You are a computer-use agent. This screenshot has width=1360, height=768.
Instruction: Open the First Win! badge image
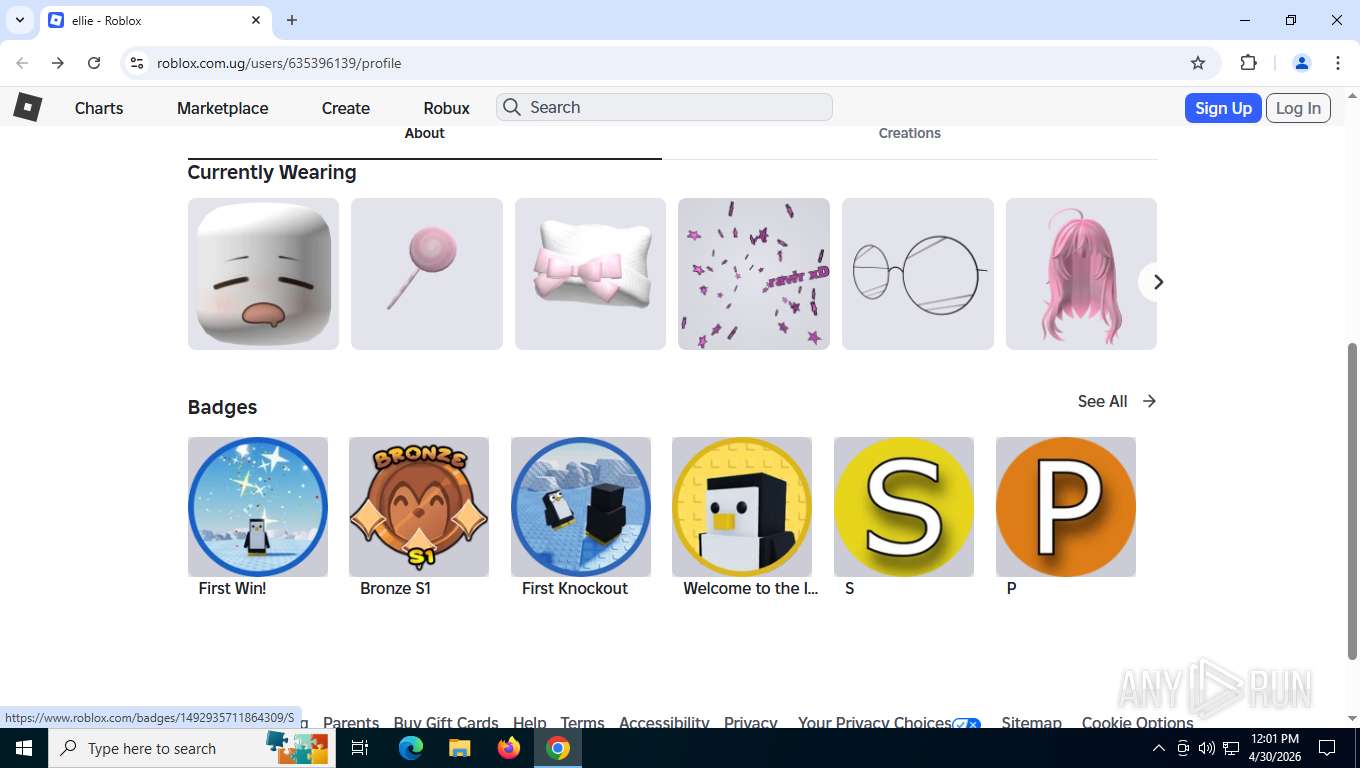pyautogui.click(x=258, y=507)
